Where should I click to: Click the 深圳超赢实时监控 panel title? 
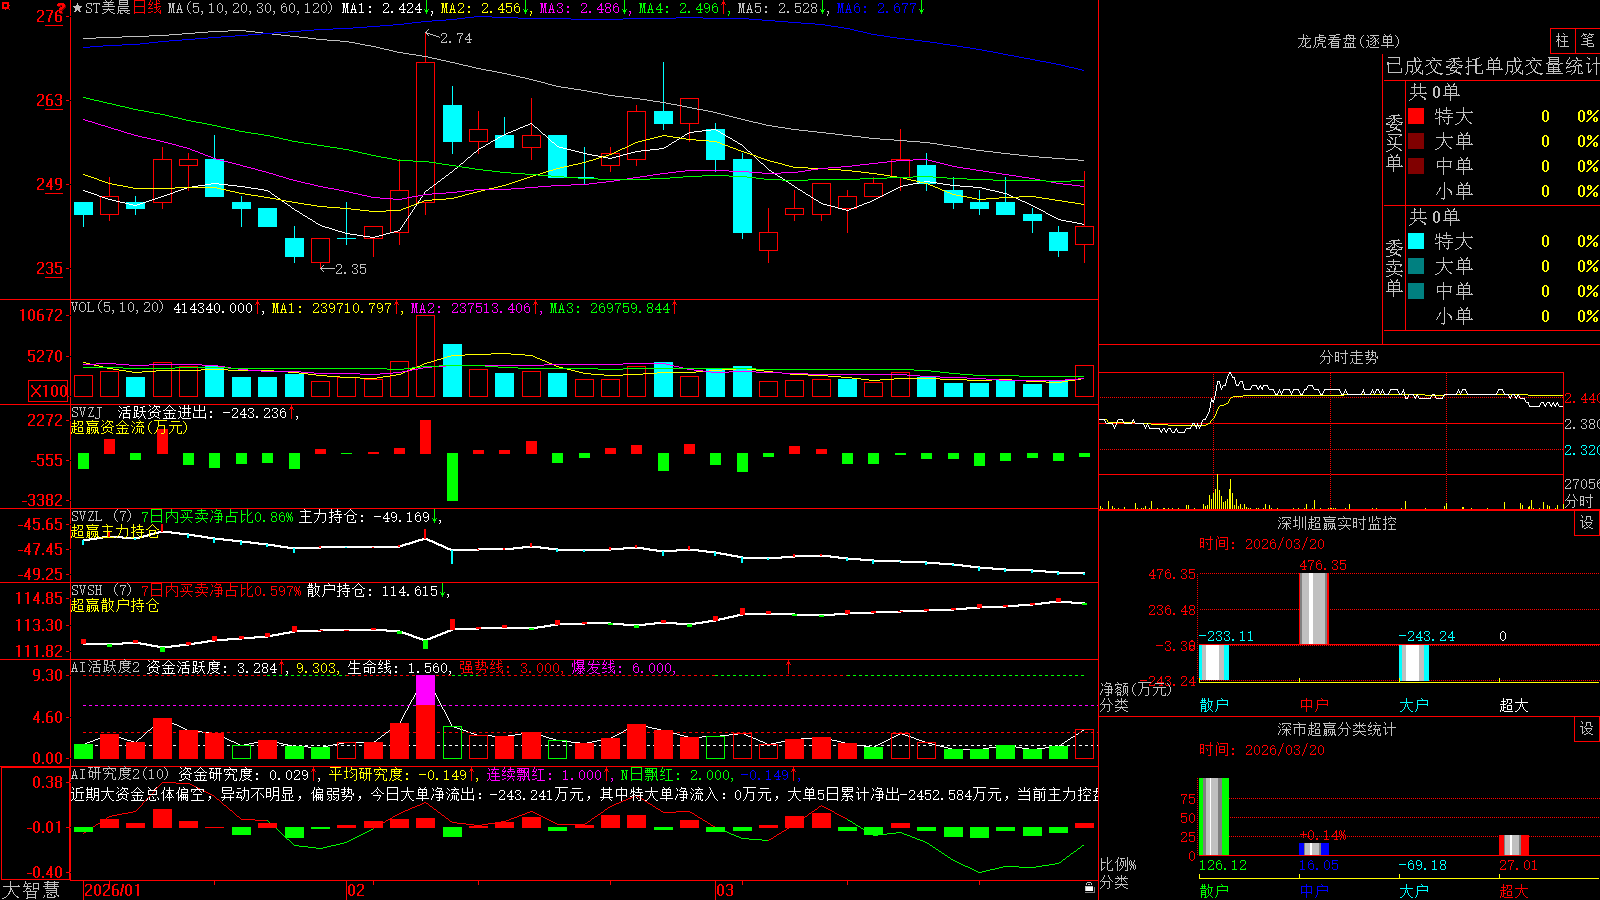tap(1337, 523)
